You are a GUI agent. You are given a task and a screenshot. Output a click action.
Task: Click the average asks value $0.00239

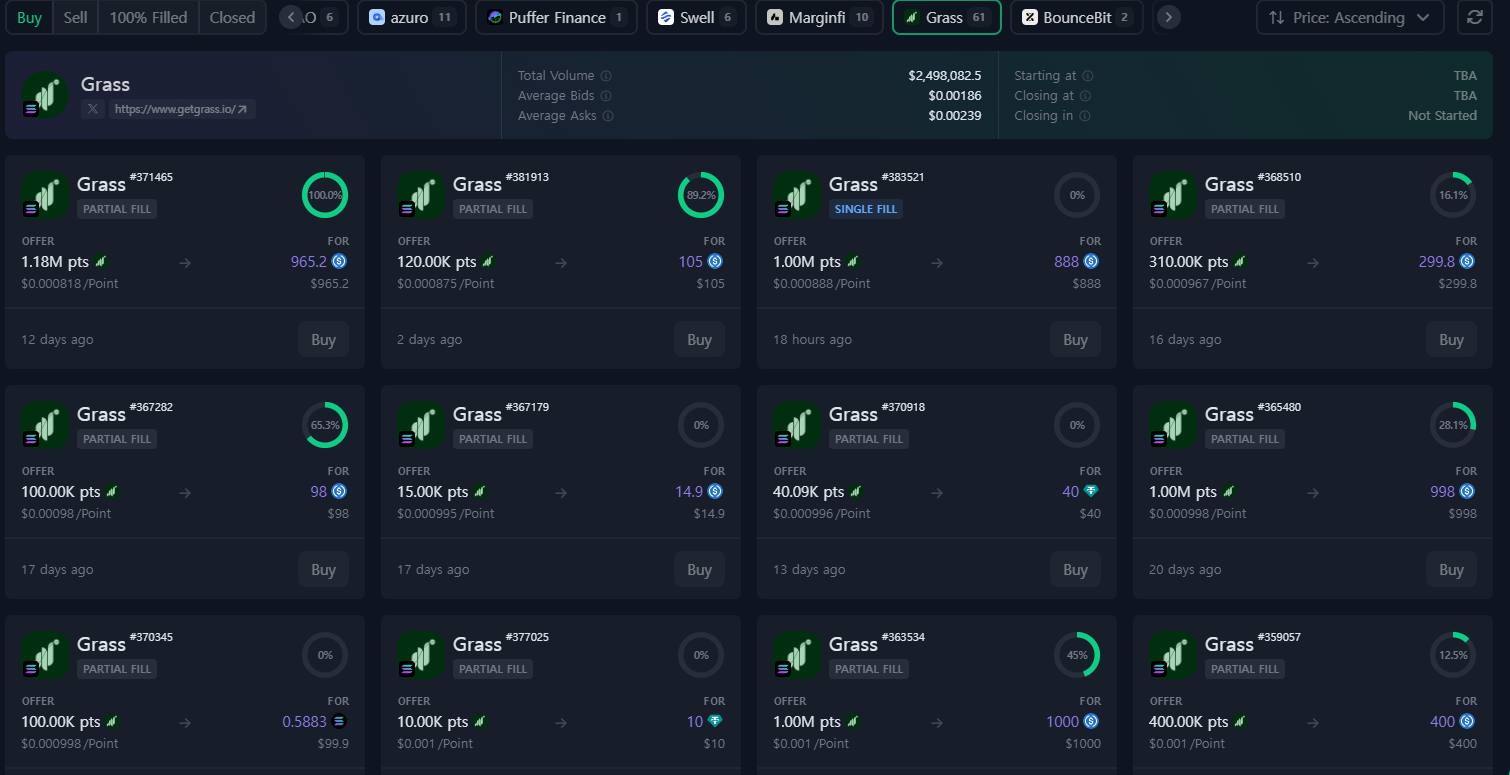point(954,116)
